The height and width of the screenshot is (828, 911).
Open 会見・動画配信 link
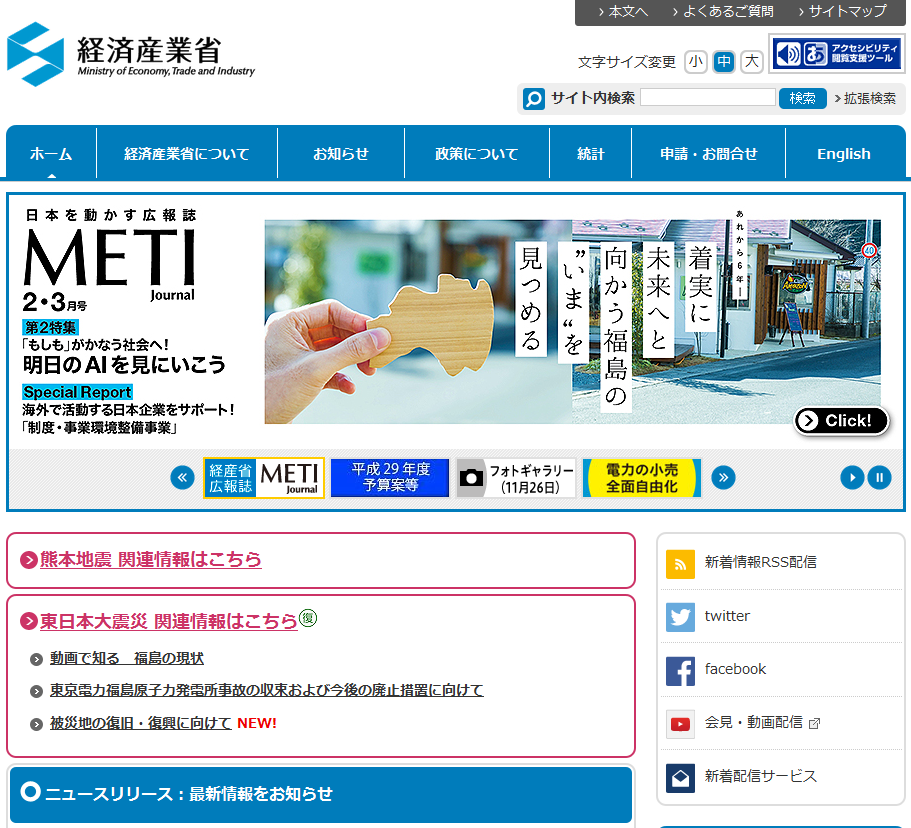pos(754,722)
